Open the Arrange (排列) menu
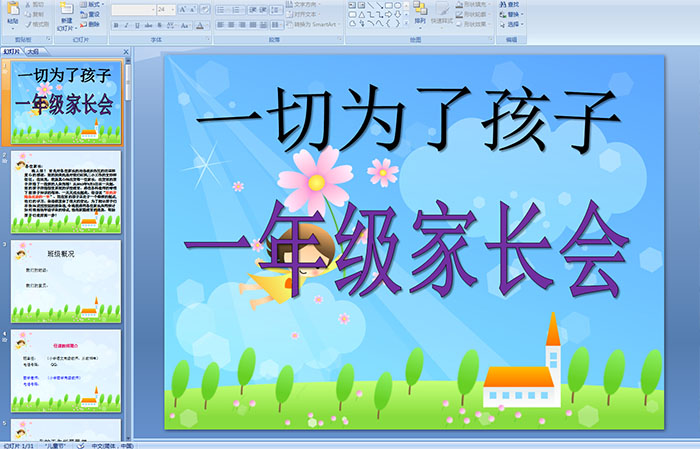700x449 pixels. pyautogui.click(x=420, y=13)
